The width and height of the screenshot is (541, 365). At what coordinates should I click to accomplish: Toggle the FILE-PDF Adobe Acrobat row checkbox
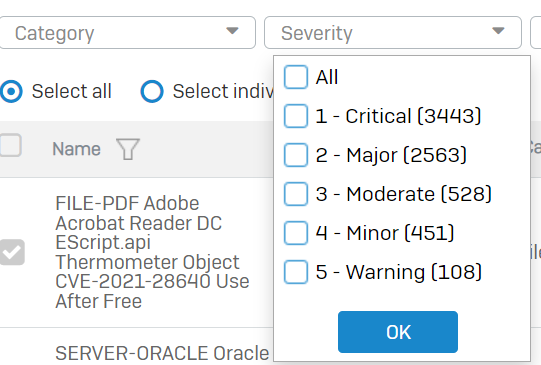pyautogui.click(x=12, y=252)
